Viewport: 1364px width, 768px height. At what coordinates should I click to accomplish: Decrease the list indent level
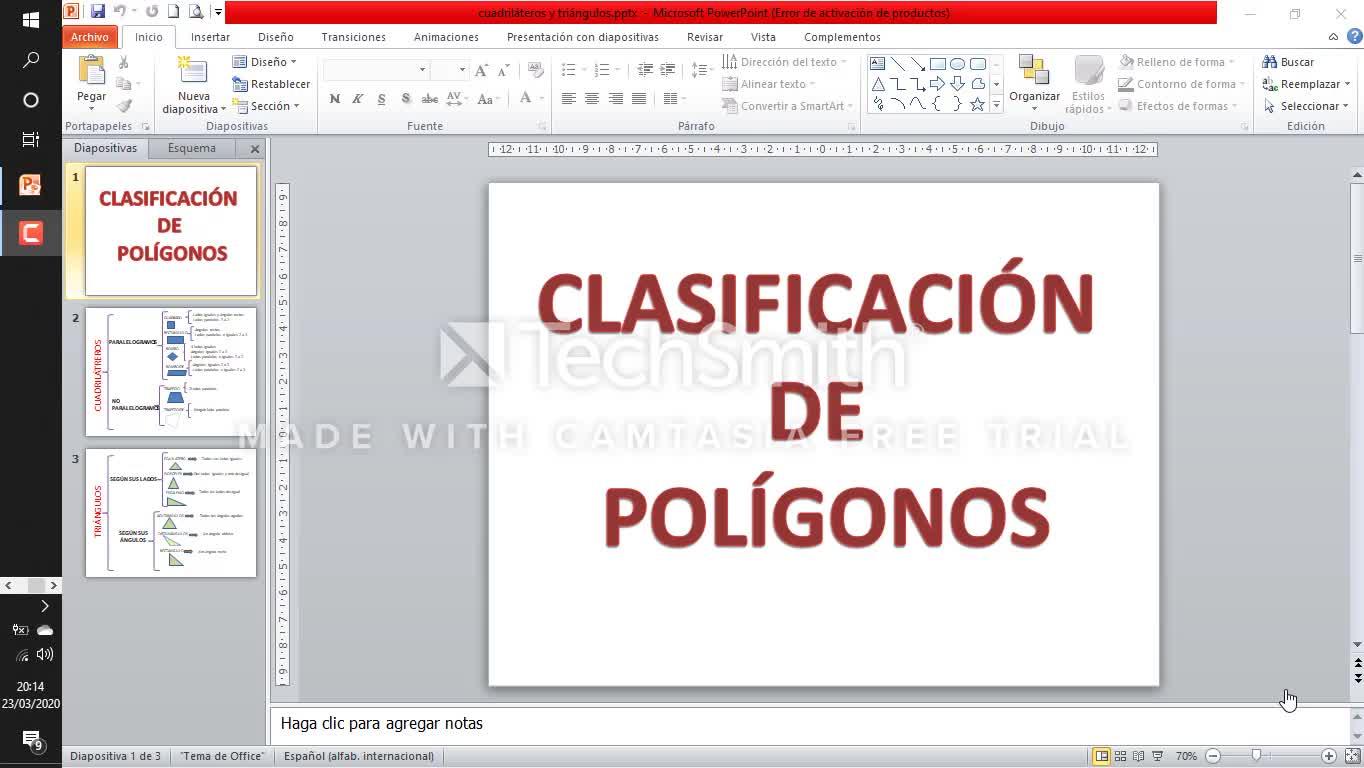click(645, 70)
